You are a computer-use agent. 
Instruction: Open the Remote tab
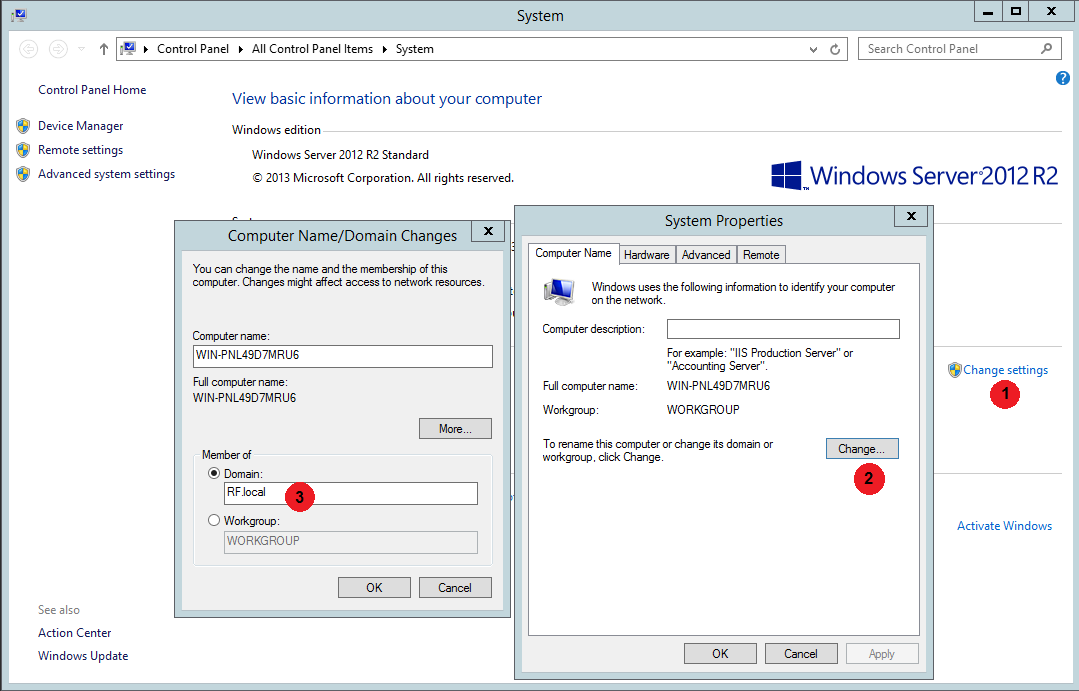point(761,255)
